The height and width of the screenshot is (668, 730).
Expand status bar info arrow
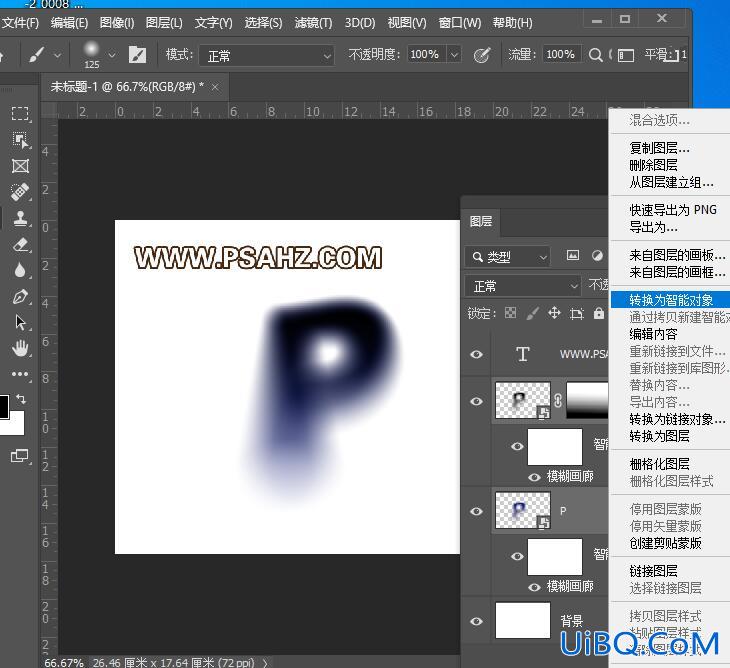(x=265, y=662)
